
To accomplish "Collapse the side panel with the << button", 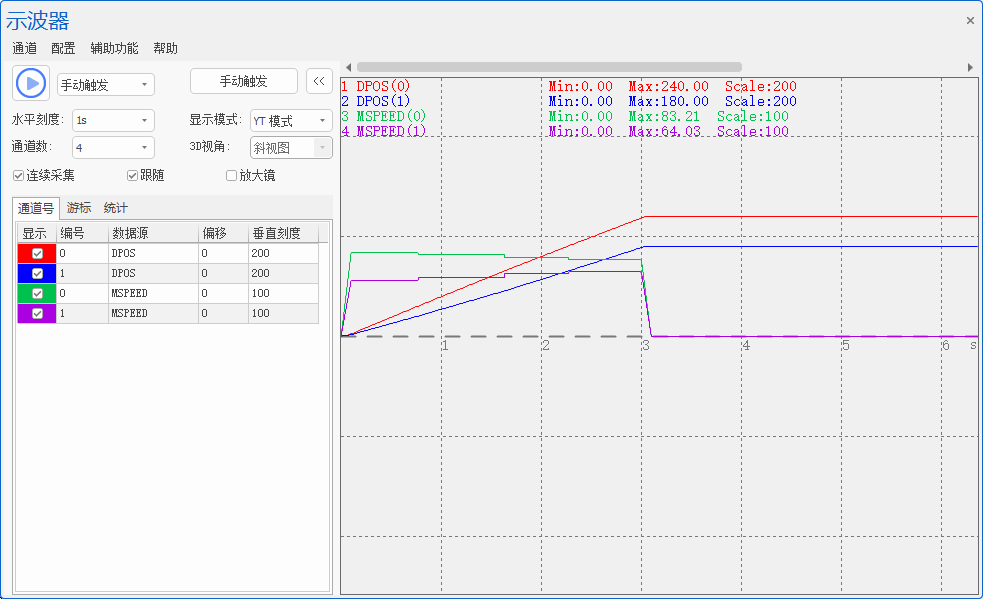I will click(319, 81).
